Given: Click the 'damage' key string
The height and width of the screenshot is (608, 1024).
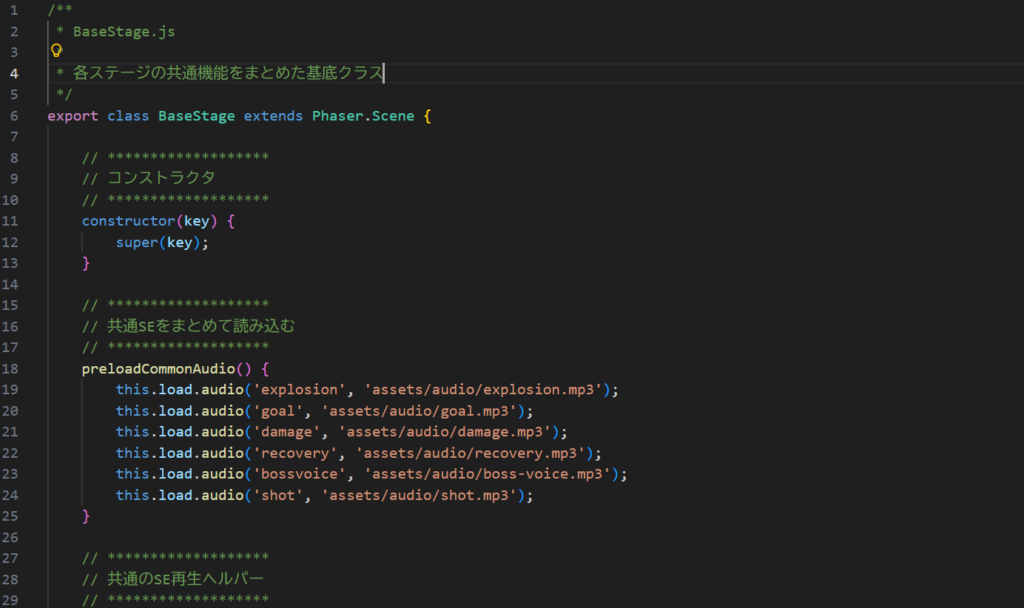Looking at the screenshot, I should click(x=285, y=432).
